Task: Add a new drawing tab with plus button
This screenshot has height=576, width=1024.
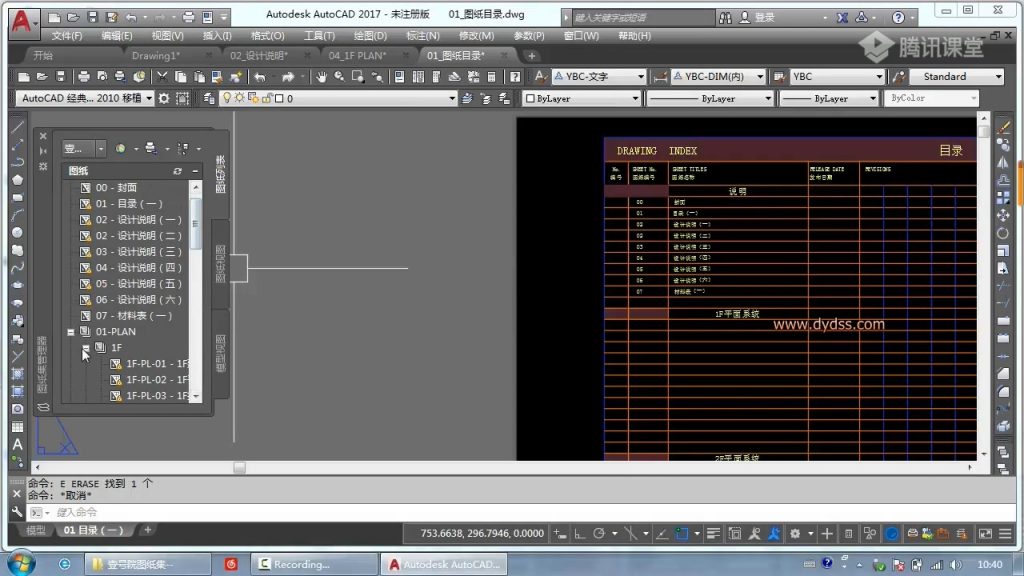Action: [532, 56]
